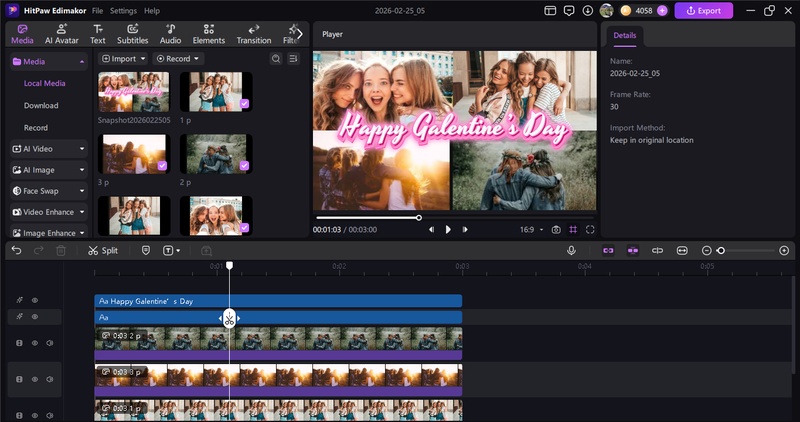This screenshot has width=800, height=422.
Task: Open the AI Avatar tab
Action: point(62,34)
